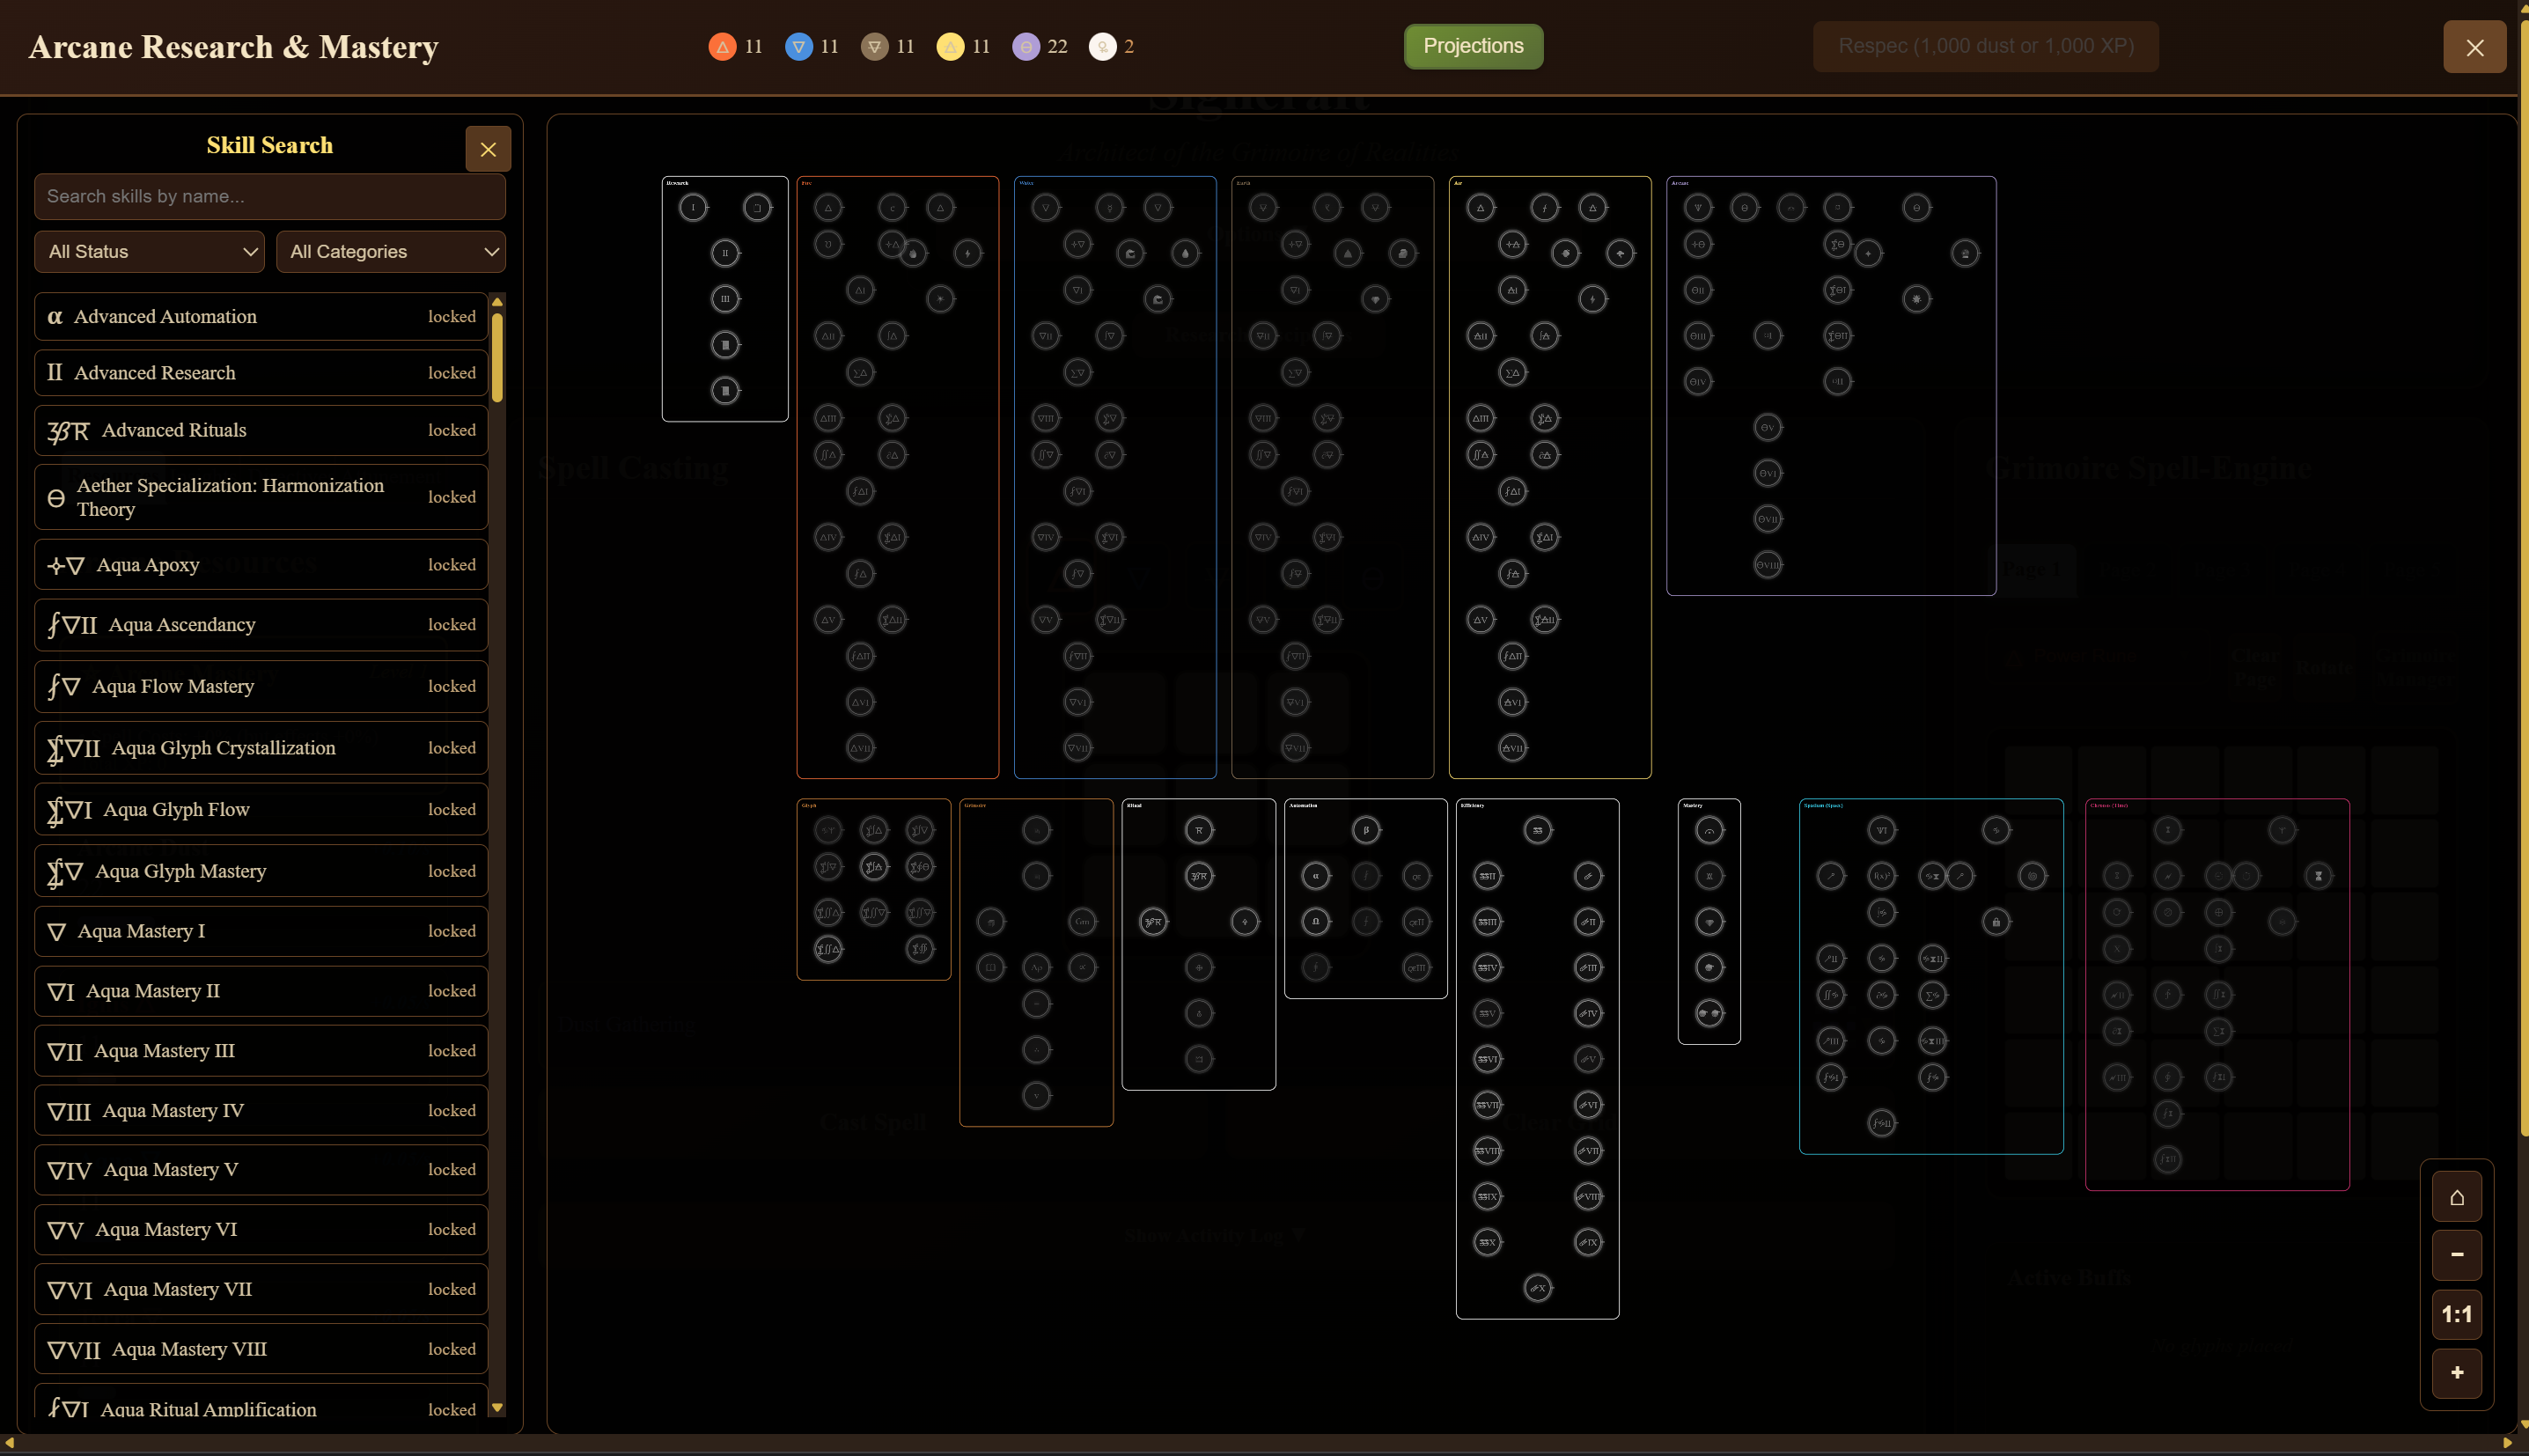Open the All Status dropdown
This screenshot has height=1456, width=2529.
[150, 252]
